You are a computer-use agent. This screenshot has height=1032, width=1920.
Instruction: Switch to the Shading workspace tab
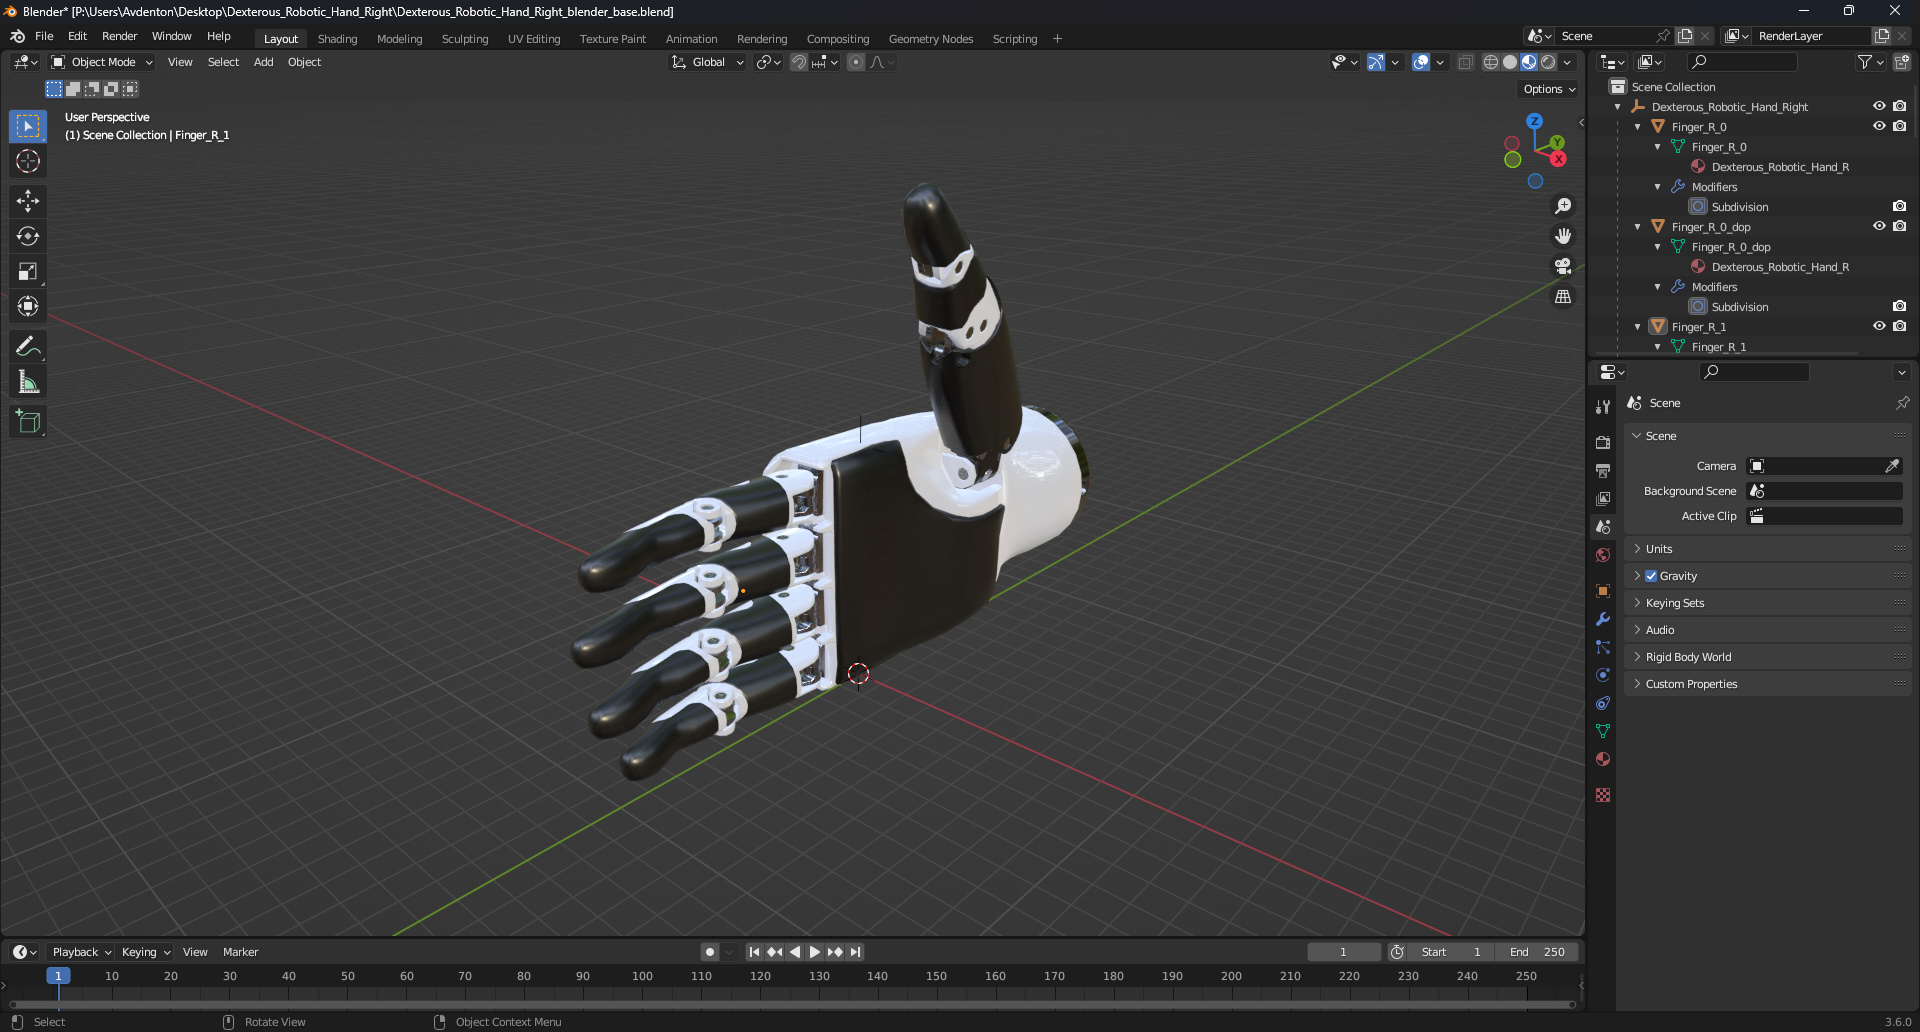(x=337, y=39)
